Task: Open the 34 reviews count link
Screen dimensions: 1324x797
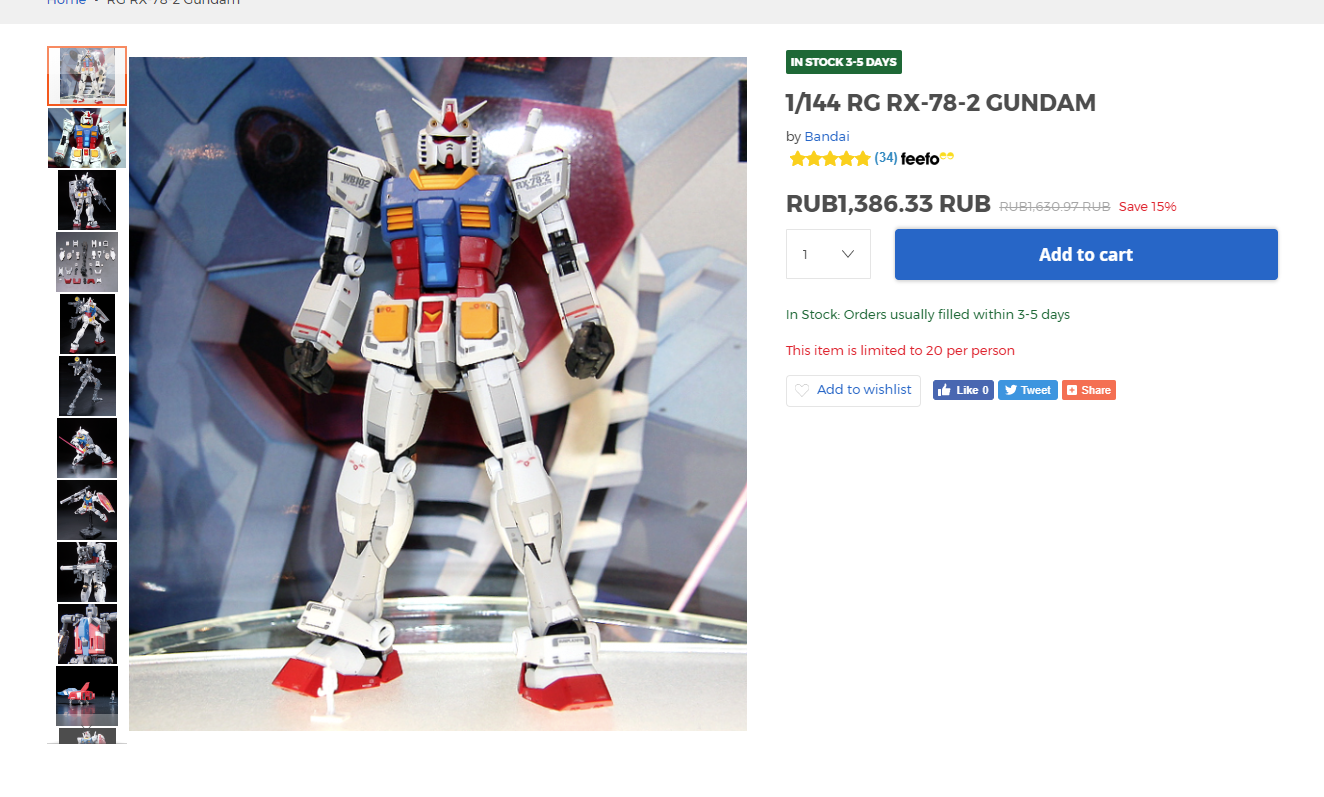Action: pyautogui.click(x=885, y=158)
